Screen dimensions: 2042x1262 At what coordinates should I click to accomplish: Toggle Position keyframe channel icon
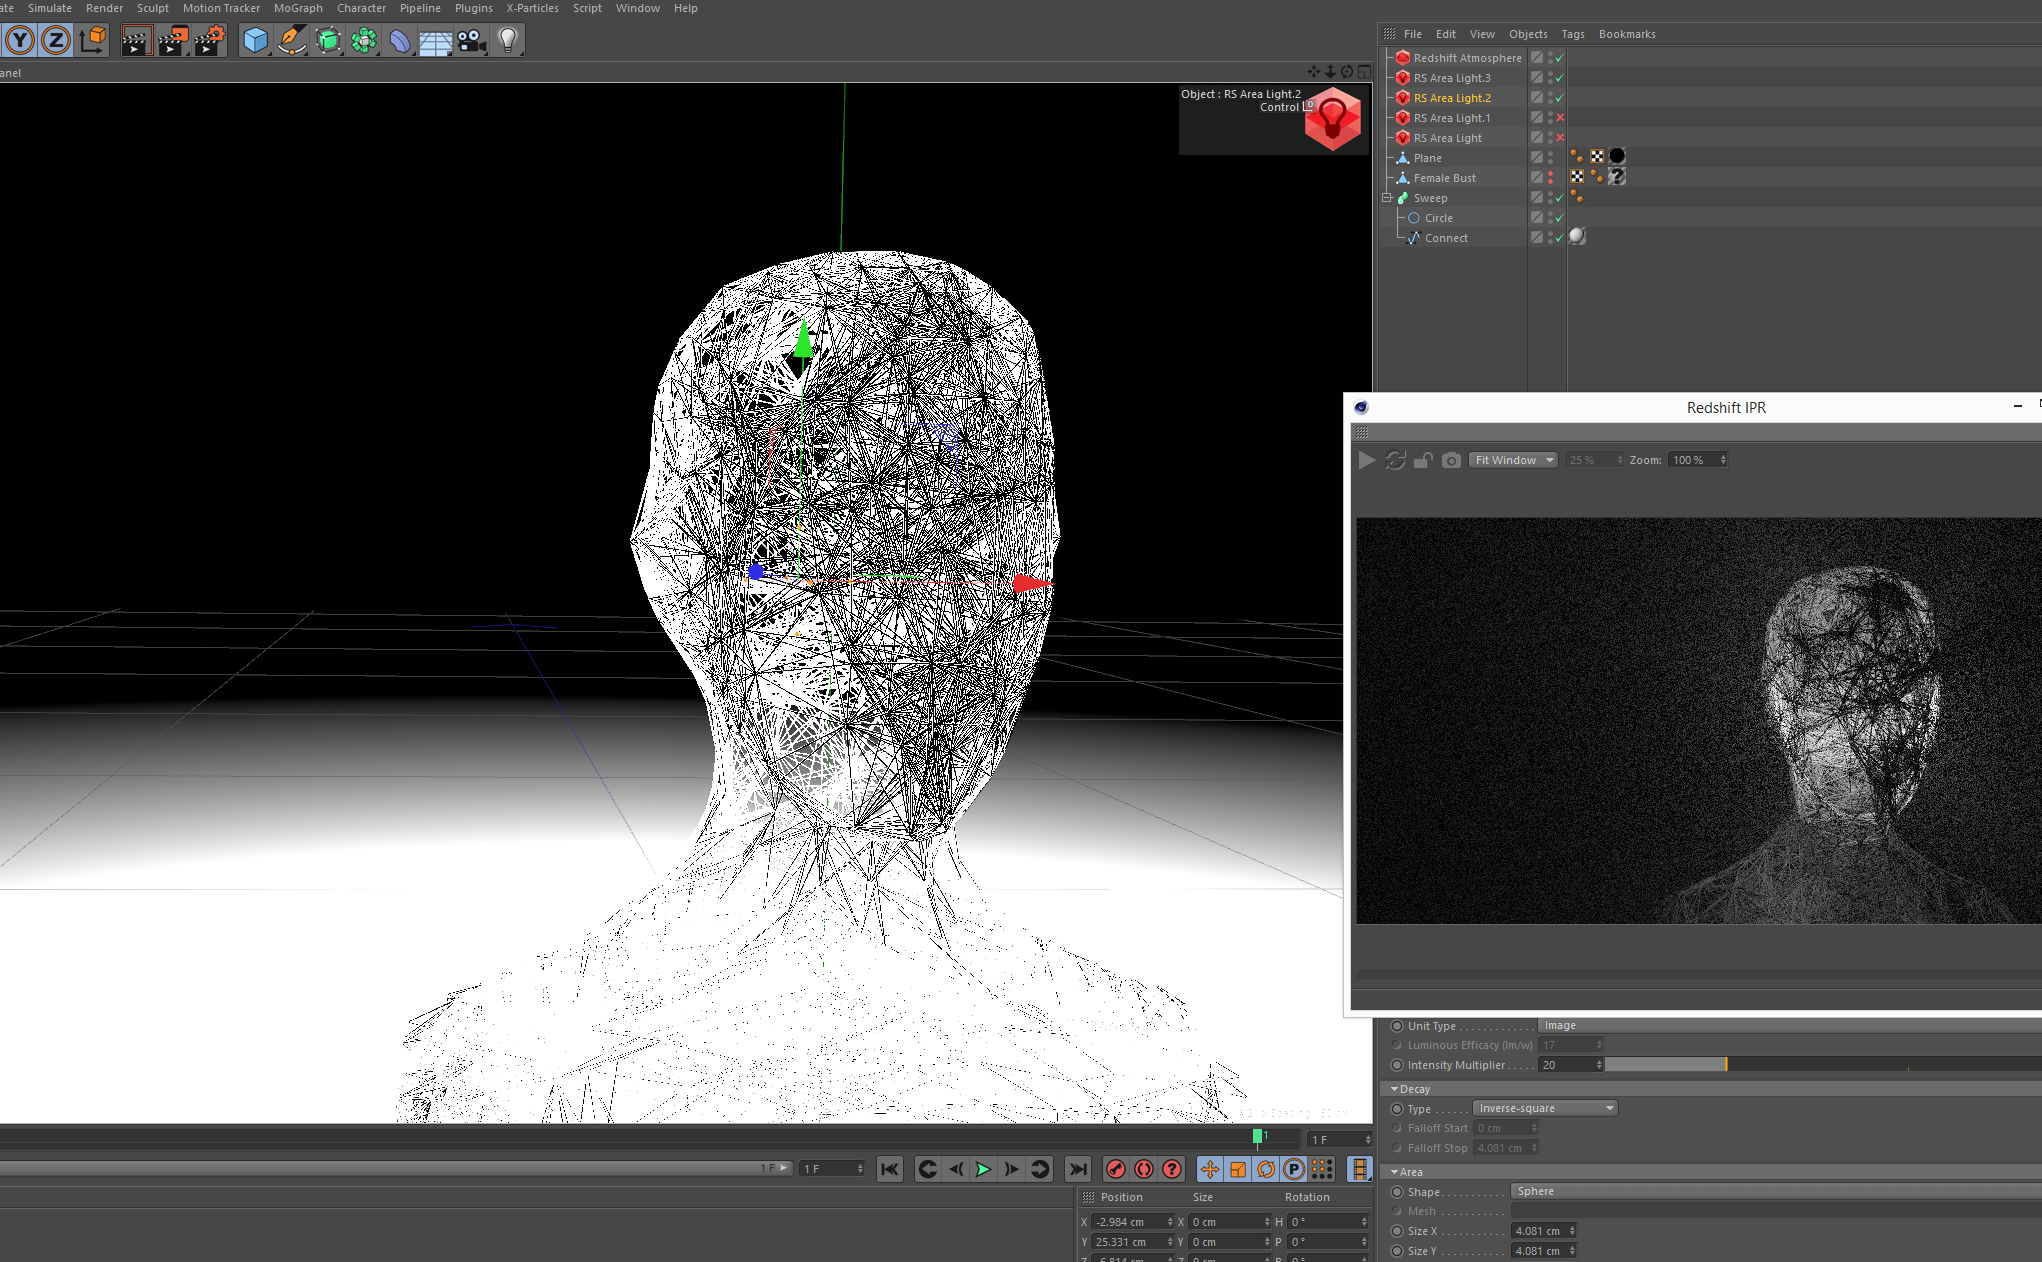[1210, 1169]
